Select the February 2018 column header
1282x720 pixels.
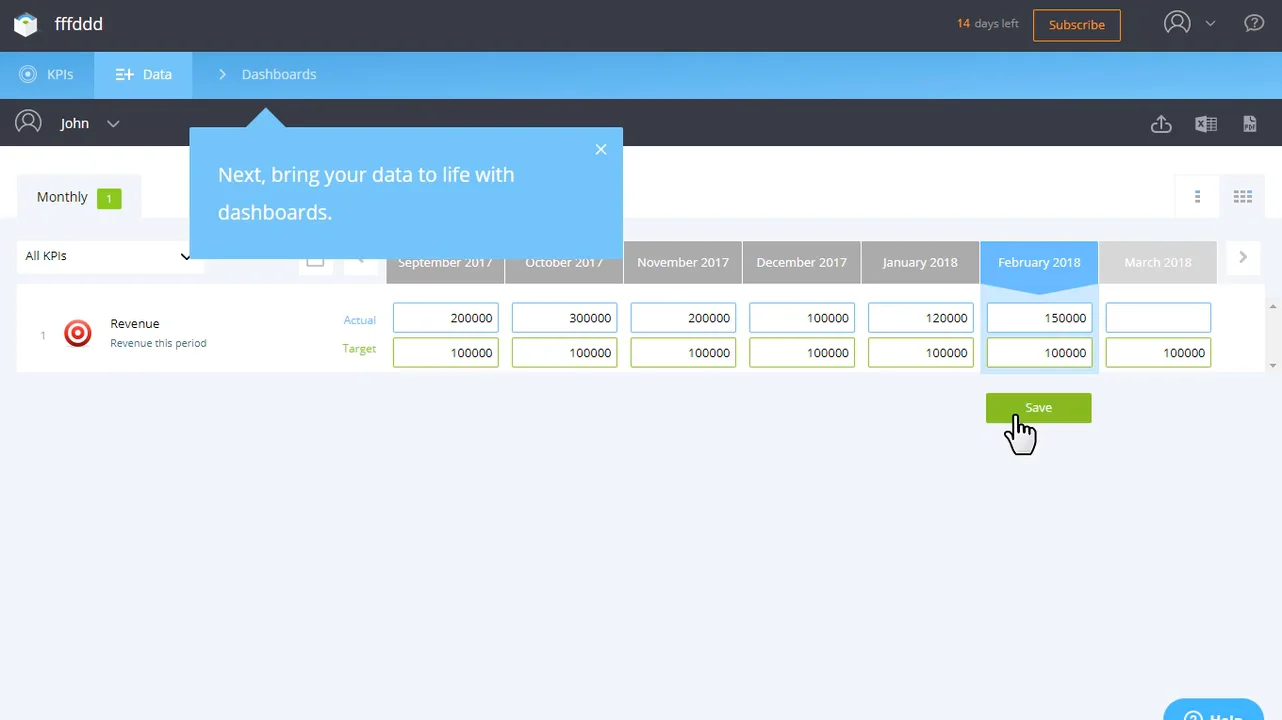tap(1039, 262)
